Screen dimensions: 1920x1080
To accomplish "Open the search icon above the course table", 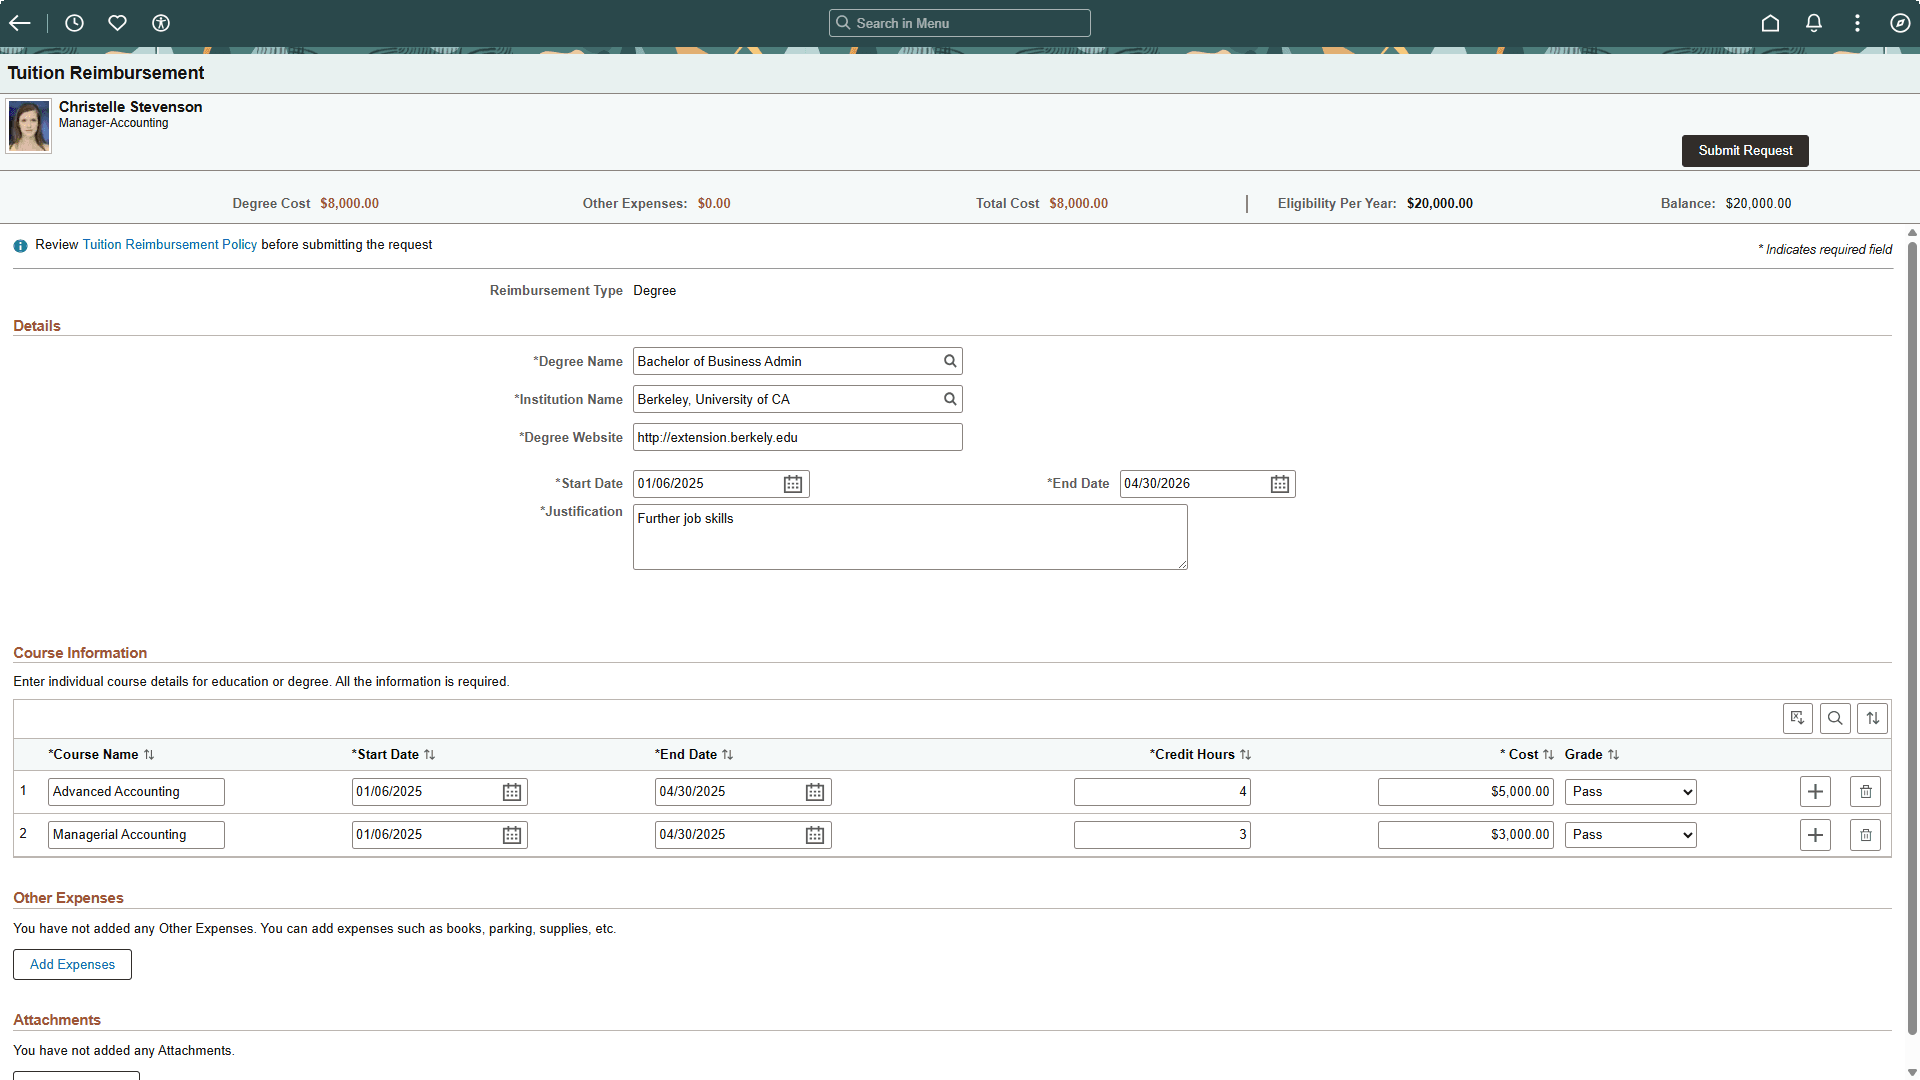I will click(x=1835, y=718).
